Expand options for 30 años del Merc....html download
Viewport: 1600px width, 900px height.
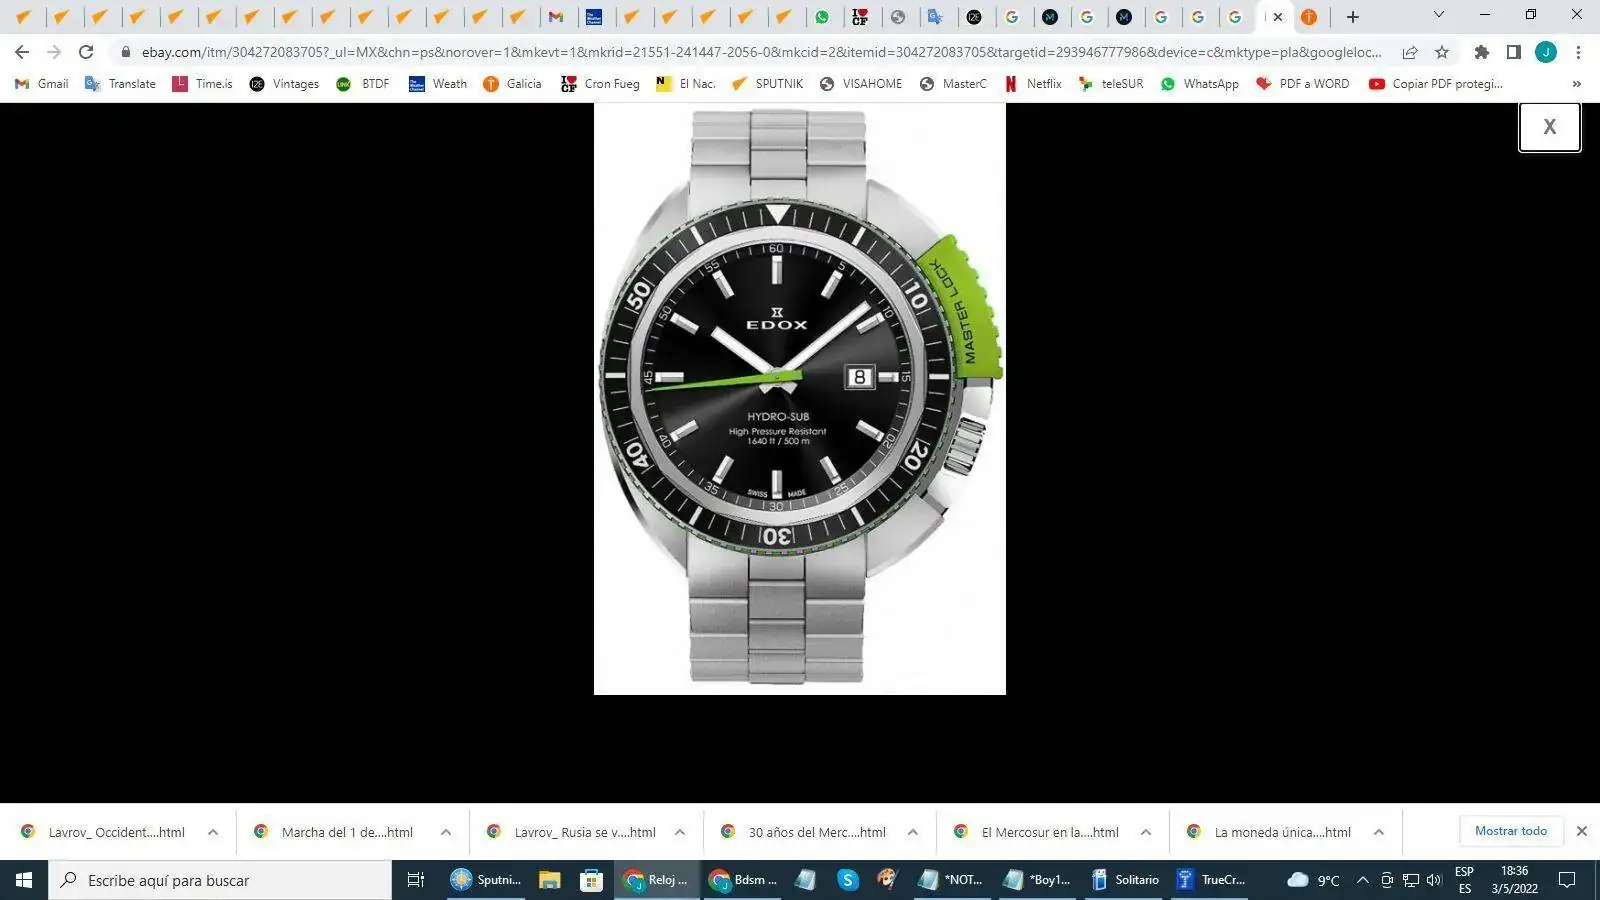pos(913,832)
